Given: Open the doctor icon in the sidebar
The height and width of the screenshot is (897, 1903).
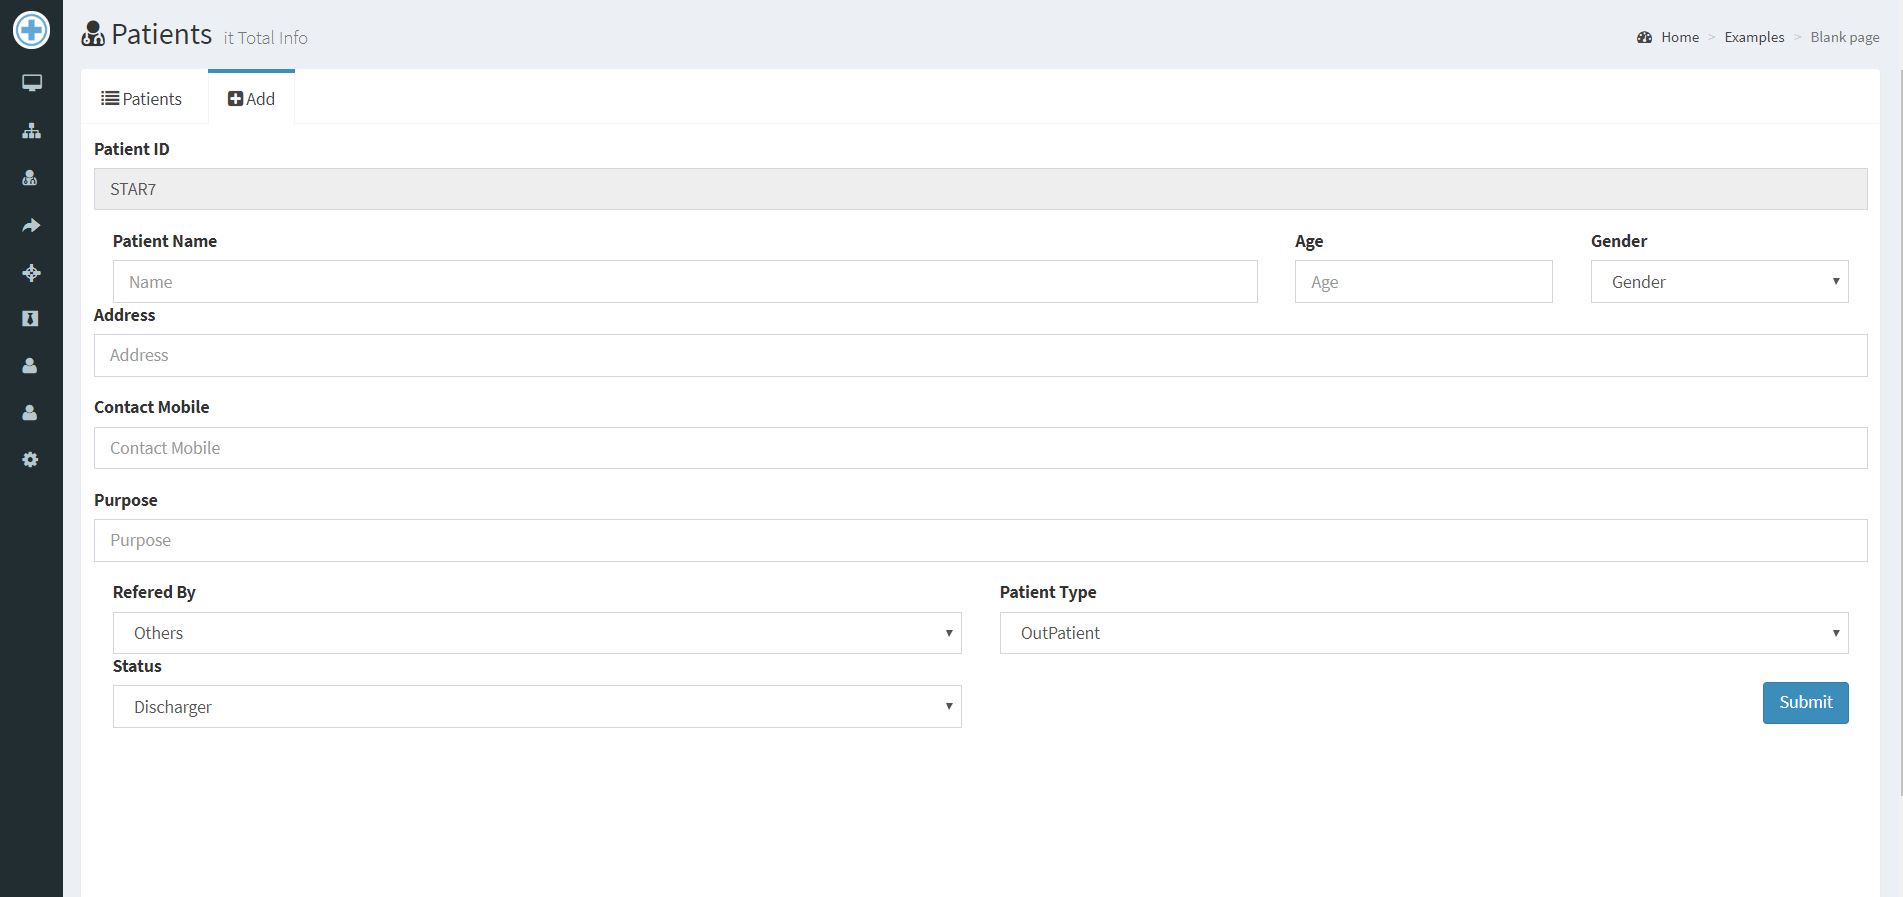Looking at the screenshot, I should 30,178.
